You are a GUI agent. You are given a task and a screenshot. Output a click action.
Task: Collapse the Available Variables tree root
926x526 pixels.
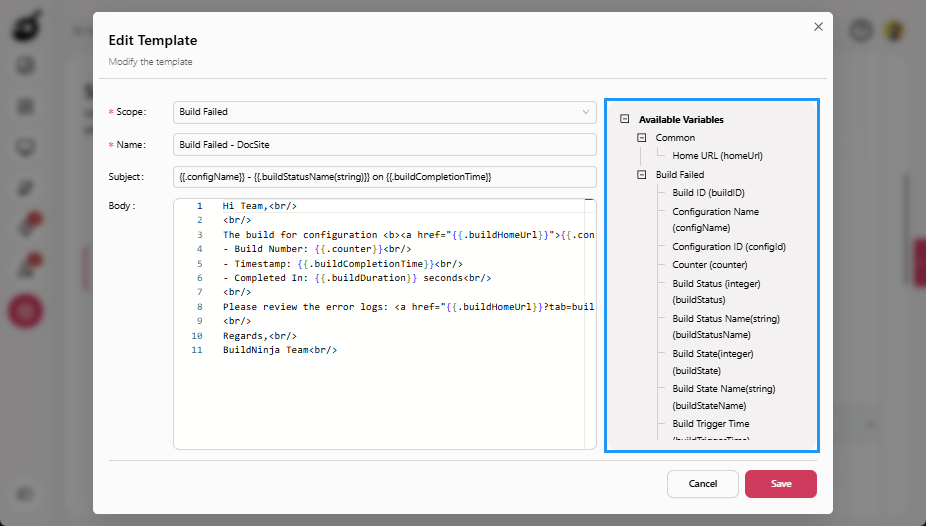pyautogui.click(x=625, y=119)
